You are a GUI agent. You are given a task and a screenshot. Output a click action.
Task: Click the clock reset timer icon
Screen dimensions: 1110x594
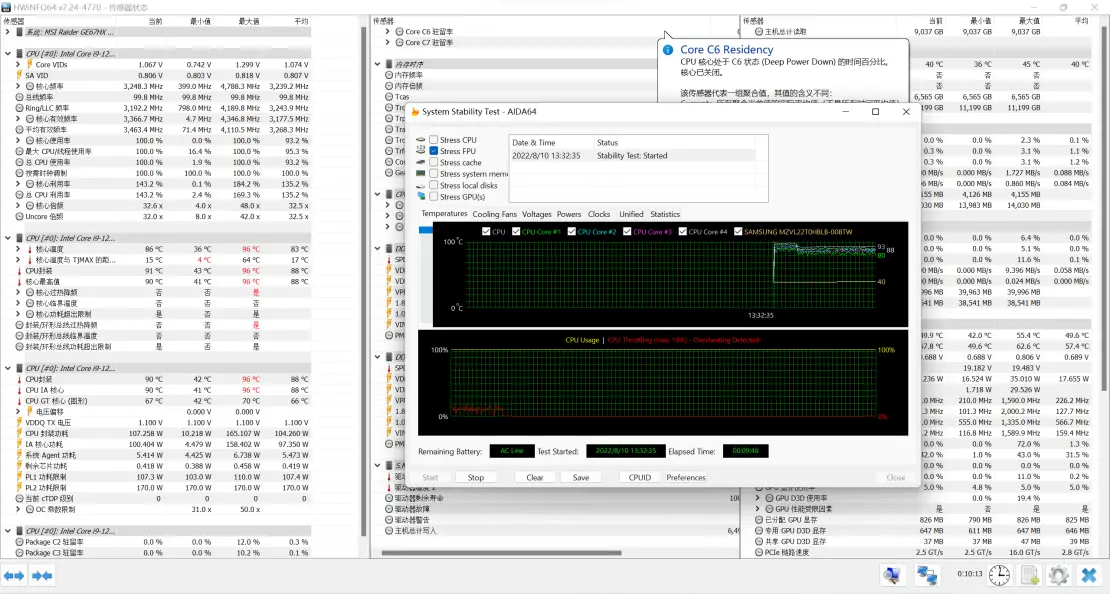[999, 575]
